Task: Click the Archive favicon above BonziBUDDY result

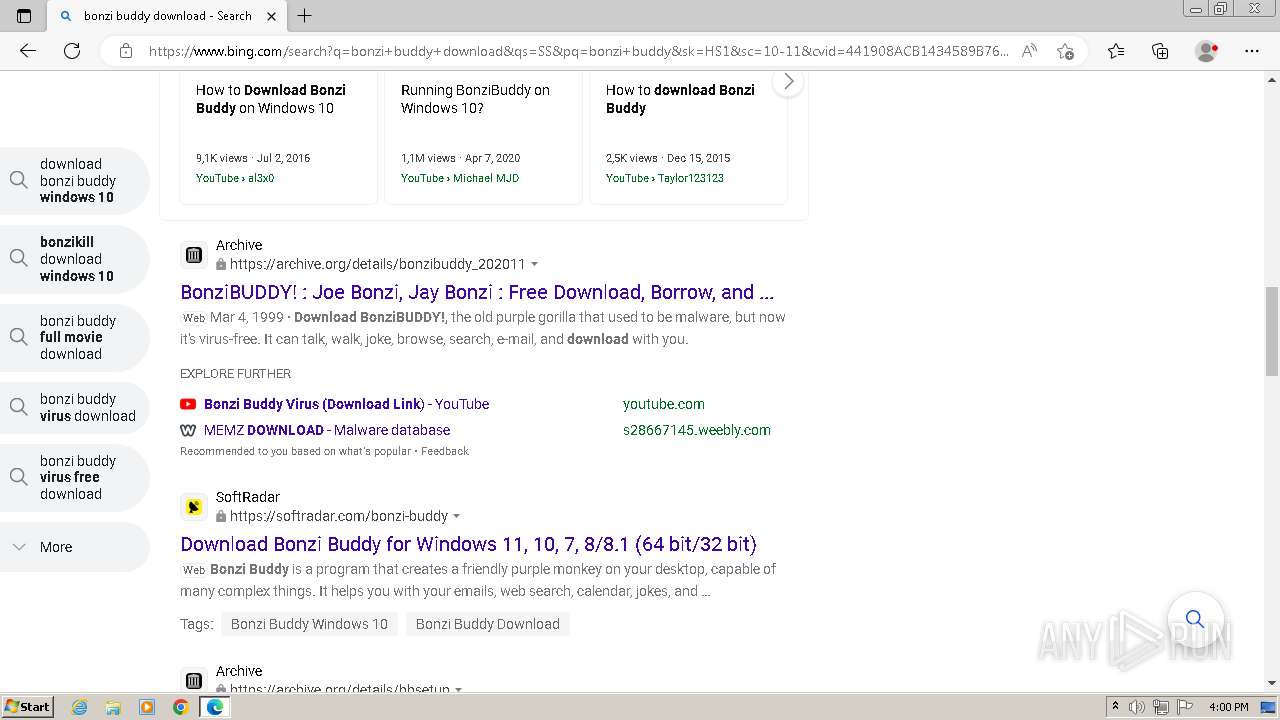Action: 194,255
